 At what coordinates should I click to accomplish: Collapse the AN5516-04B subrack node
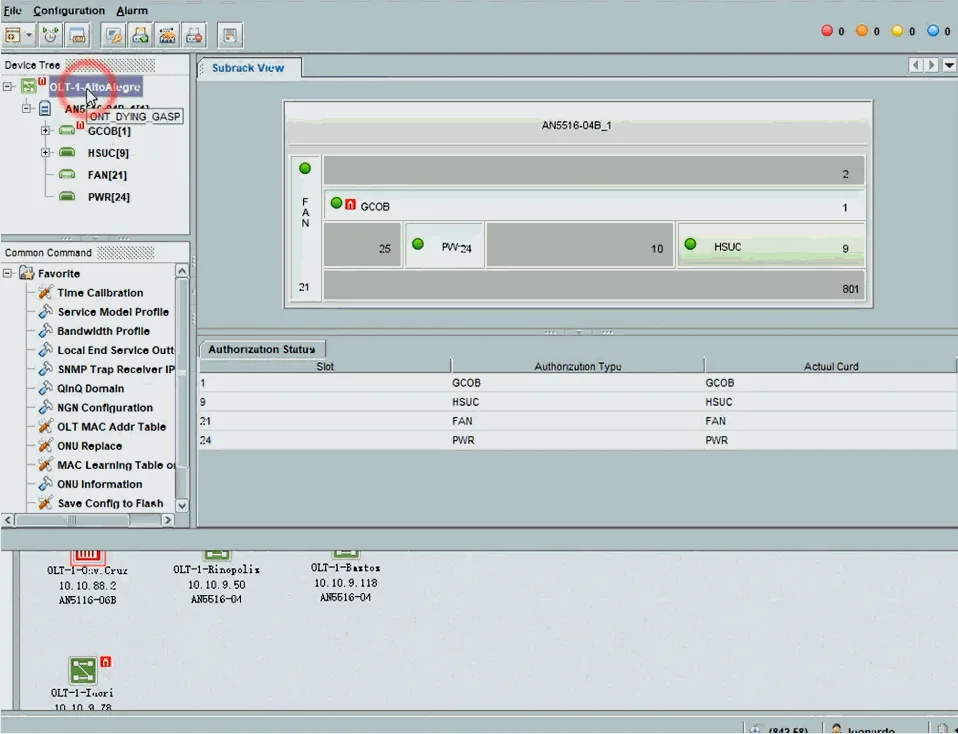click(26, 108)
